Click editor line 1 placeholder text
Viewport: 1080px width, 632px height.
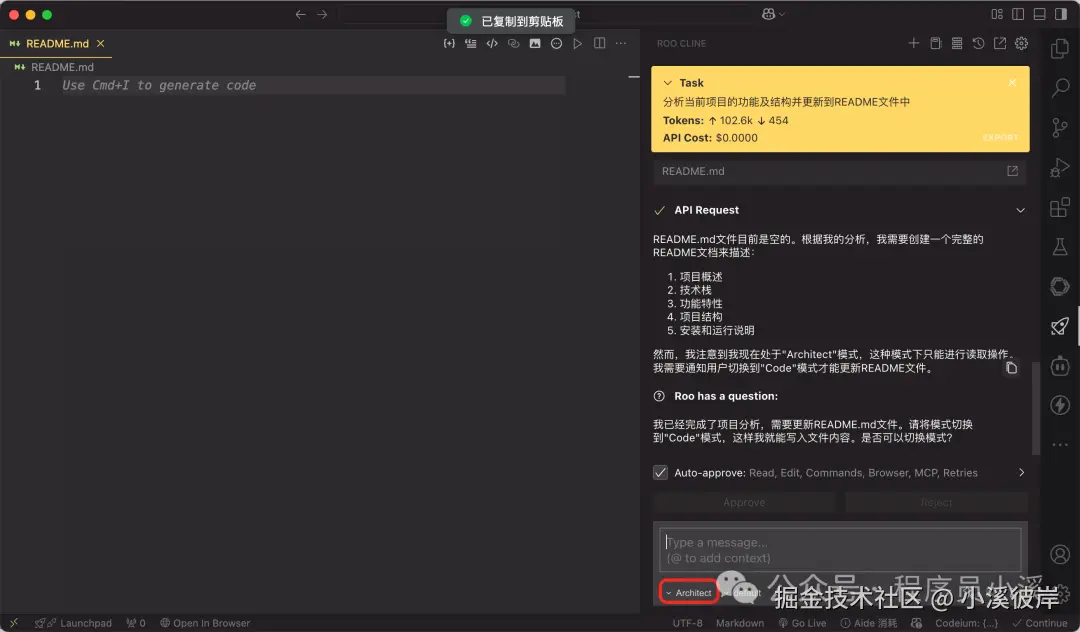point(159,85)
